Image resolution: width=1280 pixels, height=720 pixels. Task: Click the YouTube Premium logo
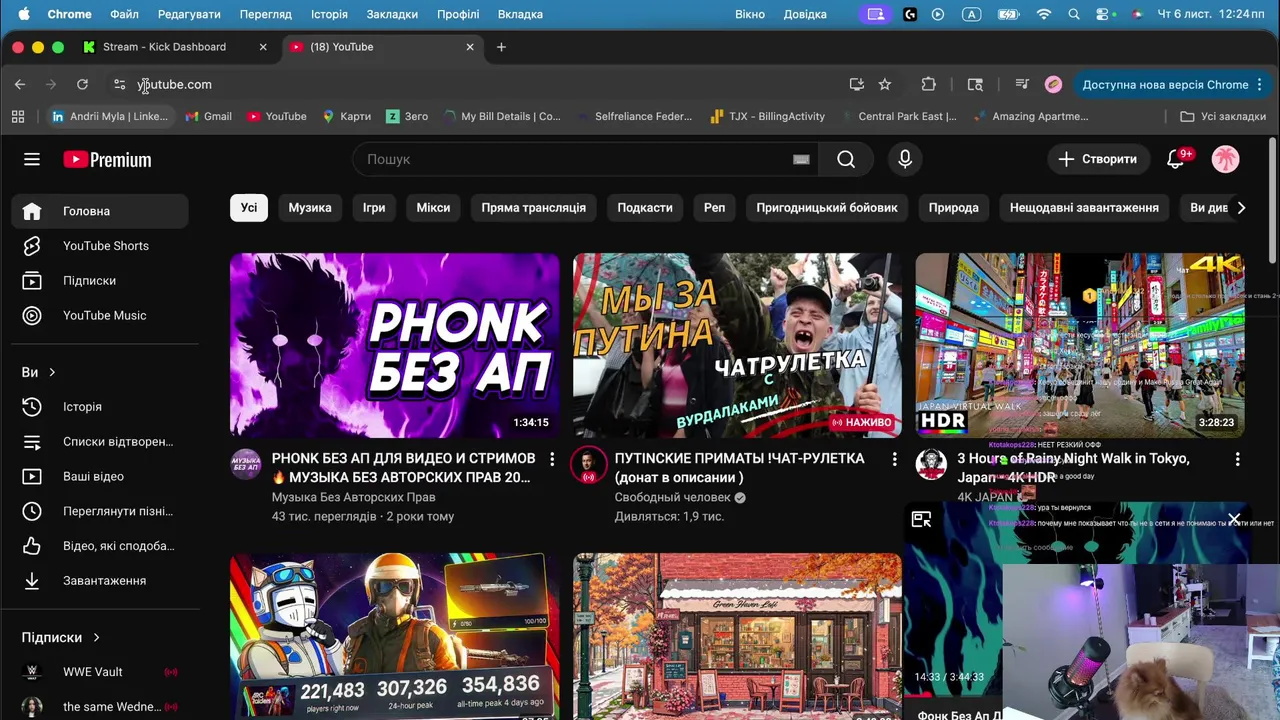click(107, 159)
